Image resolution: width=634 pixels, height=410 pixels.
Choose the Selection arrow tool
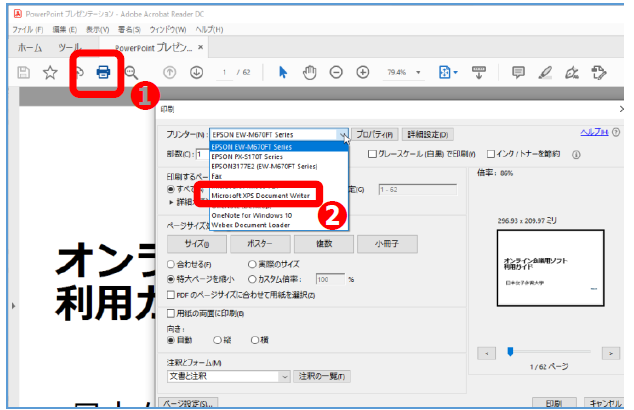(x=283, y=72)
